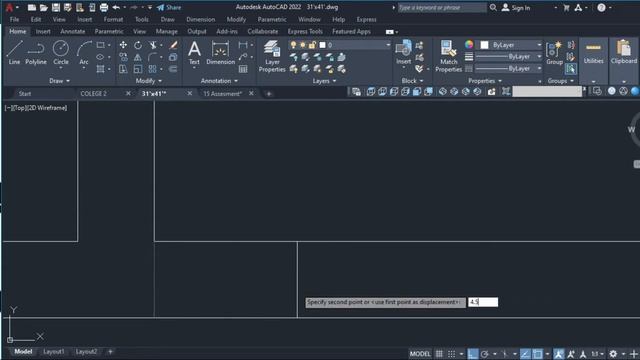Screen dimensions: 640x360
Task: Activate Match Properties
Action: (448, 56)
